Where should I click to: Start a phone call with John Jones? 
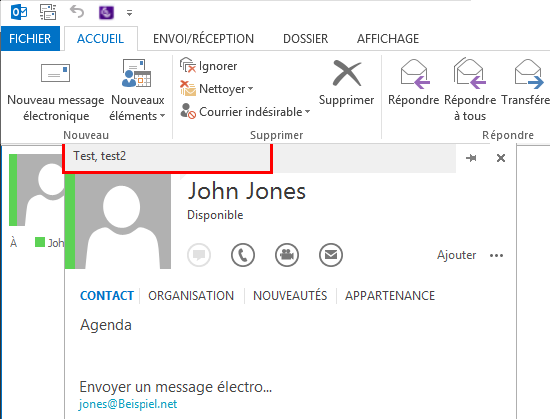[243, 255]
